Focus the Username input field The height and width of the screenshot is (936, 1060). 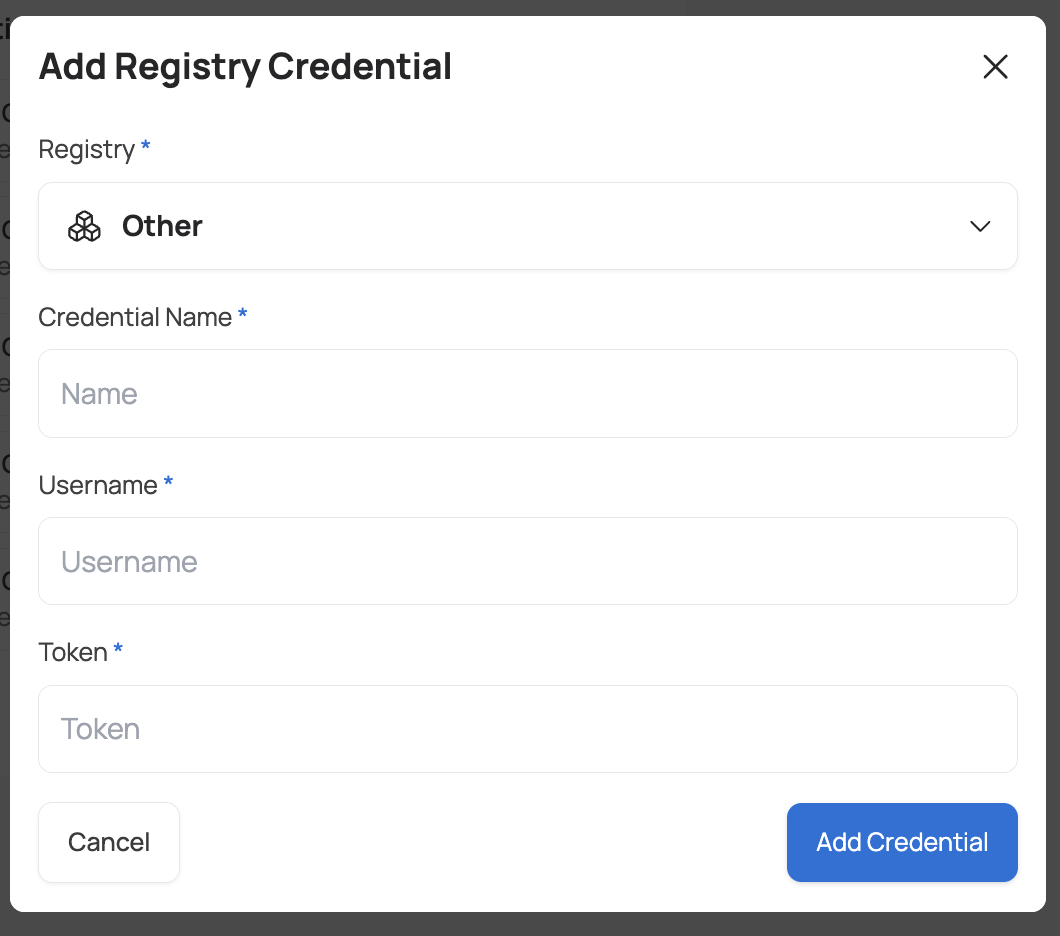click(x=528, y=561)
